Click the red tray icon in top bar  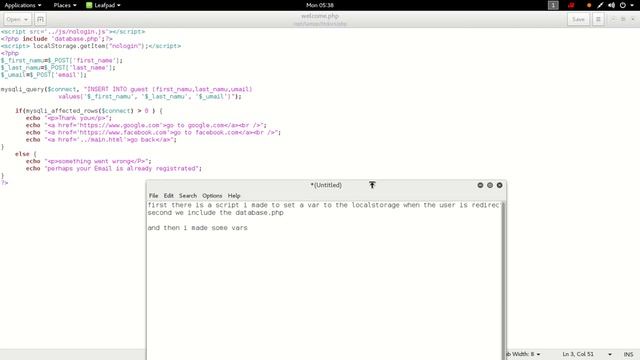(571, 5)
